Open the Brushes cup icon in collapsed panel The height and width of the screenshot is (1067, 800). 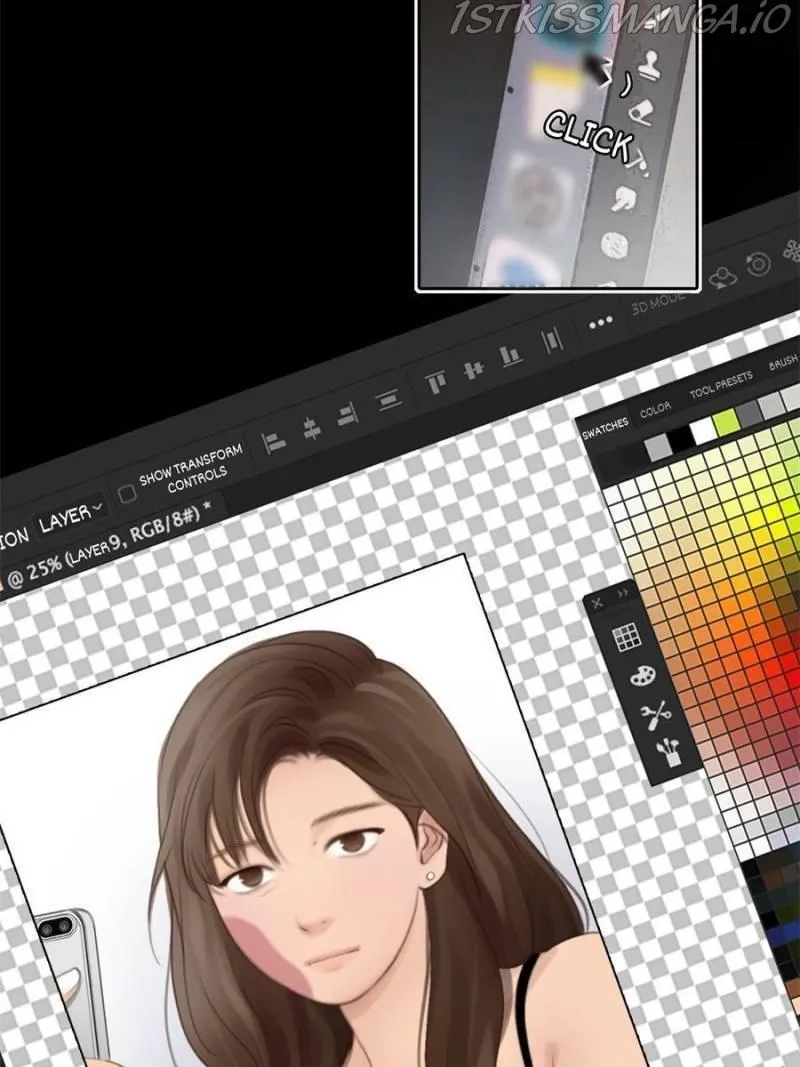point(669,753)
